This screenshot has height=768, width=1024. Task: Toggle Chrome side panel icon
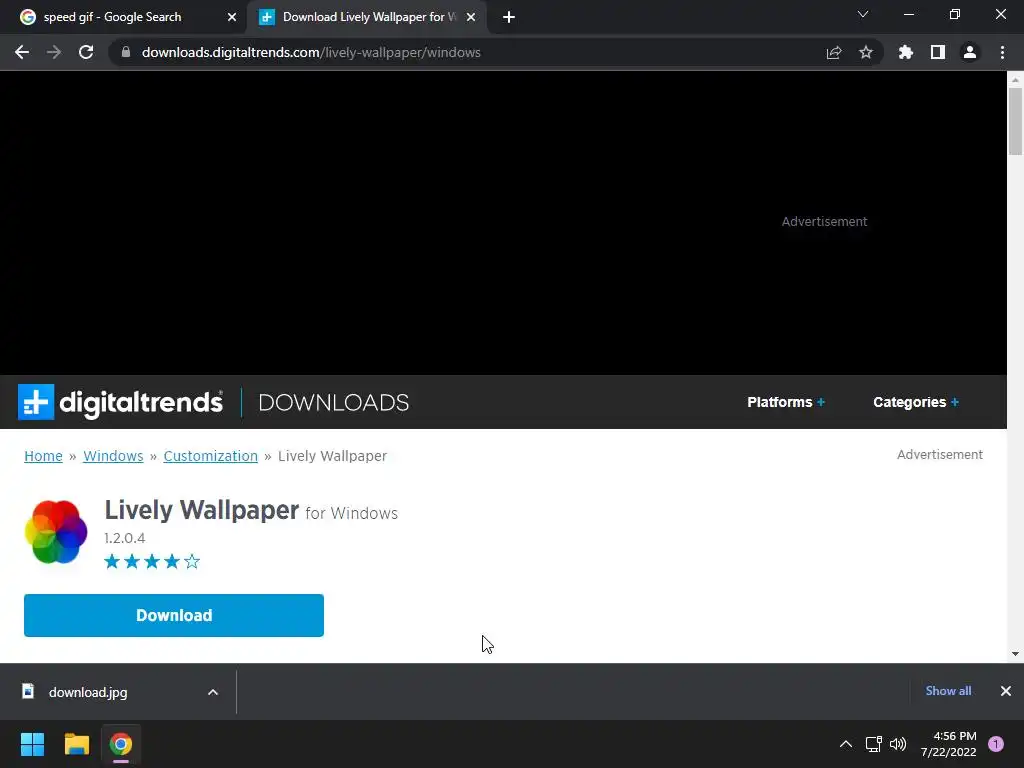938,52
